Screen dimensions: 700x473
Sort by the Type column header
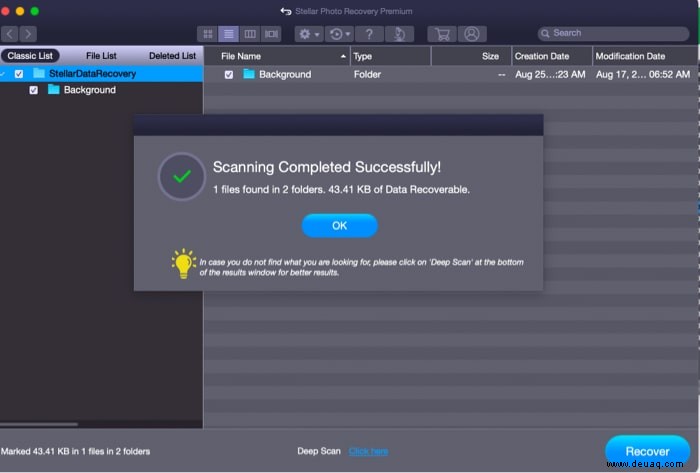[x=391, y=56]
